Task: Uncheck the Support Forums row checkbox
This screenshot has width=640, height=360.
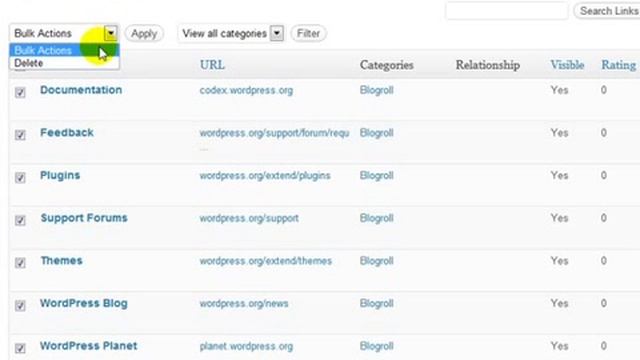Action: click(x=20, y=220)
